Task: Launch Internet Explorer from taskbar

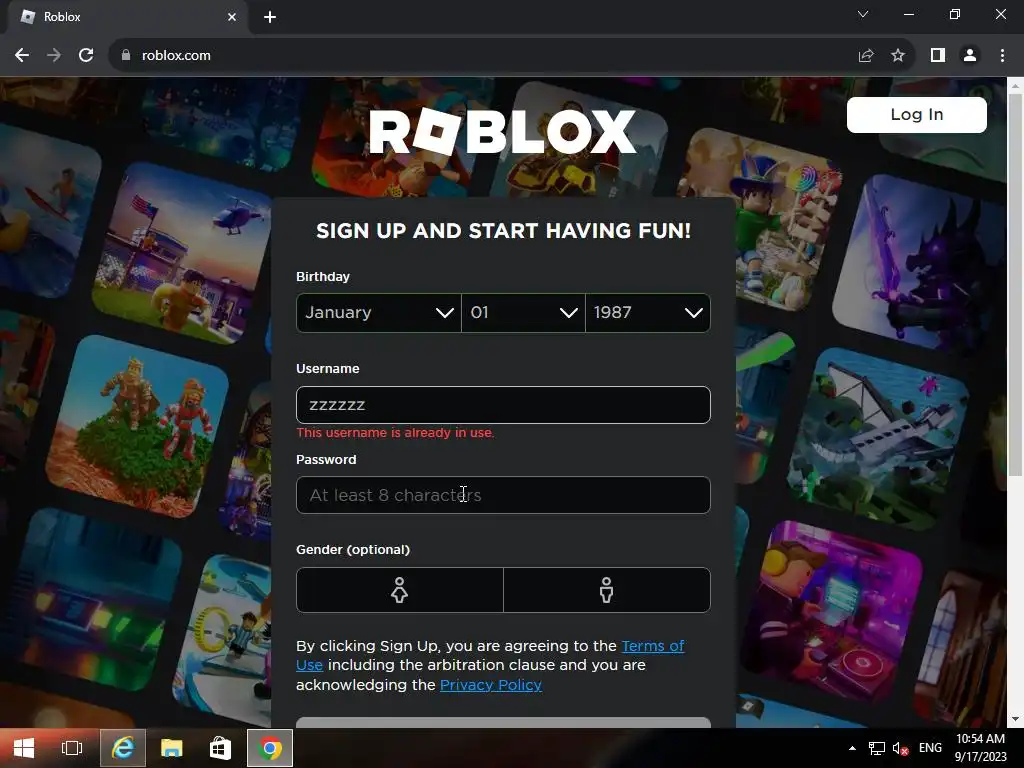Action: click(123, 748)
